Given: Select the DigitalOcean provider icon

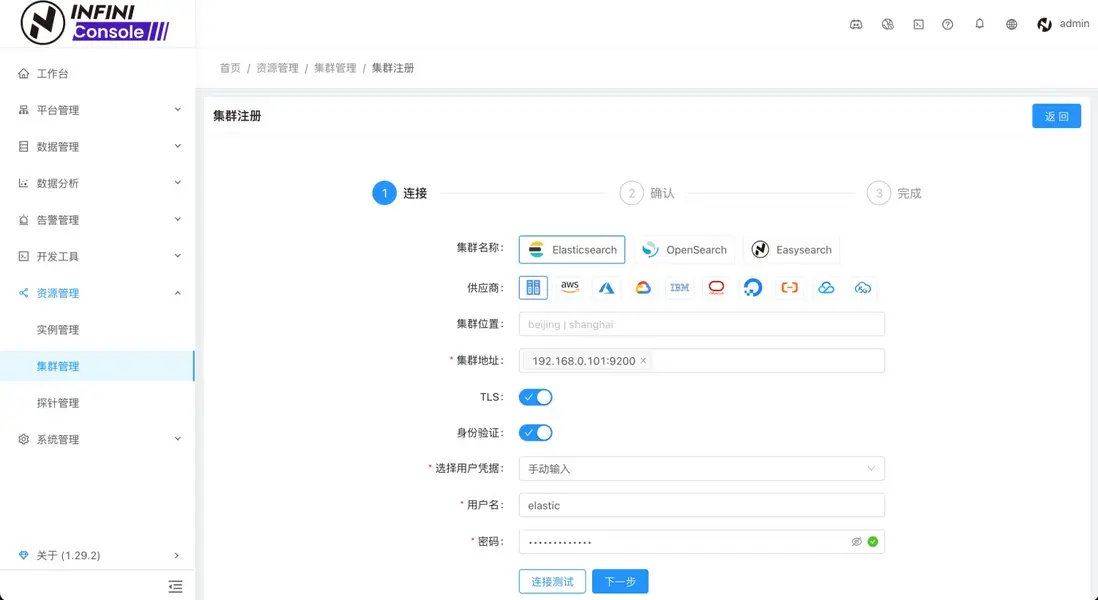Looking at the screenshot, I should pos(753,288).
